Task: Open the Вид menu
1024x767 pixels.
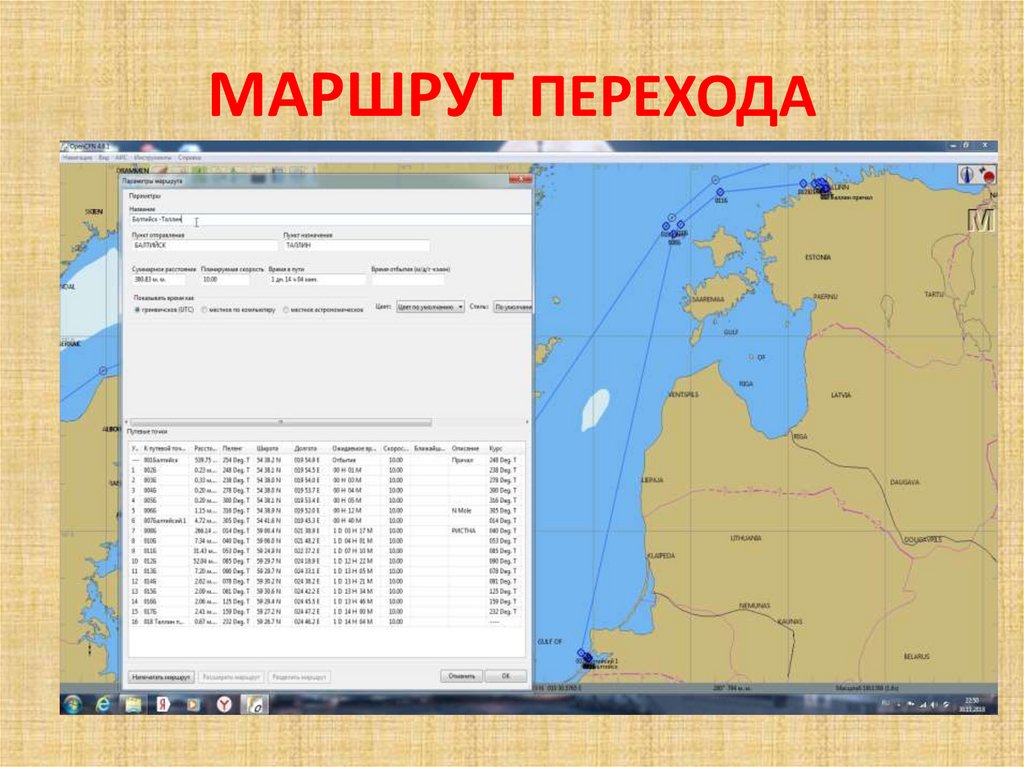Action: tap(103, 157)
